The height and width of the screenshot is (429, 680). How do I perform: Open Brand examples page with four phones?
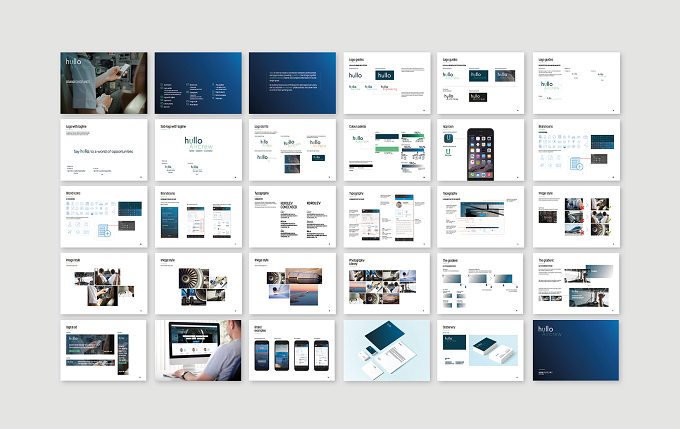(x=292, y=350)
